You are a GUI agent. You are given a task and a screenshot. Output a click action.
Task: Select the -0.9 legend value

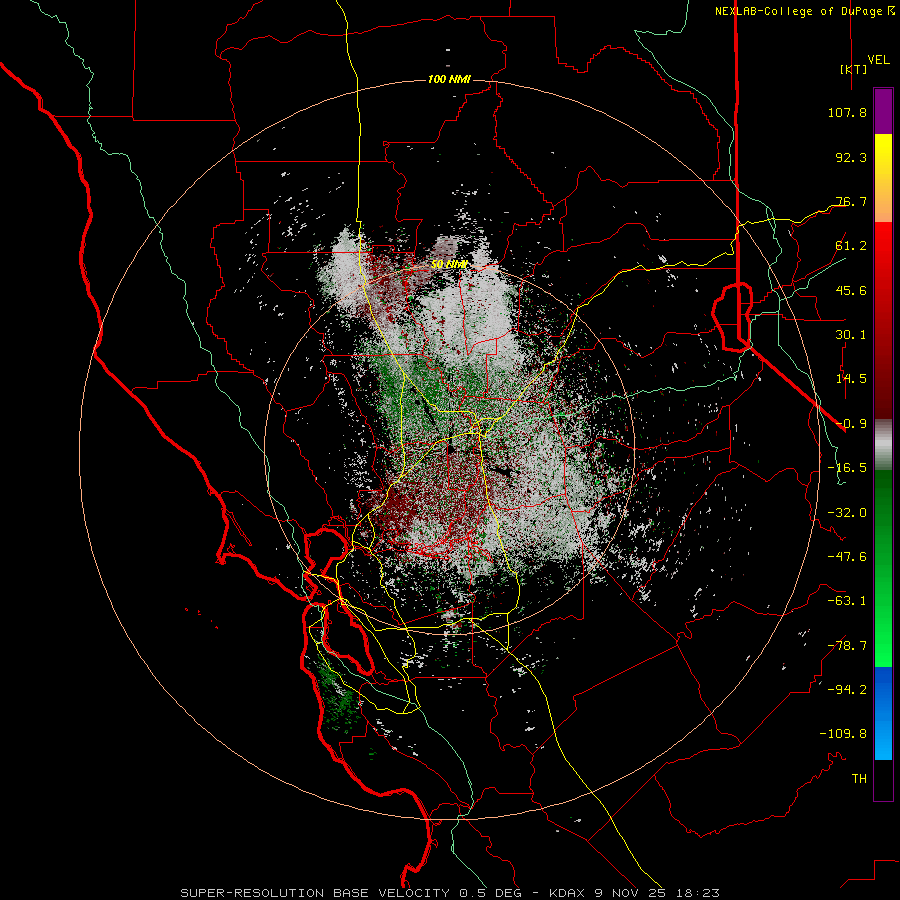pyautogui.click(x=851, y=424)
